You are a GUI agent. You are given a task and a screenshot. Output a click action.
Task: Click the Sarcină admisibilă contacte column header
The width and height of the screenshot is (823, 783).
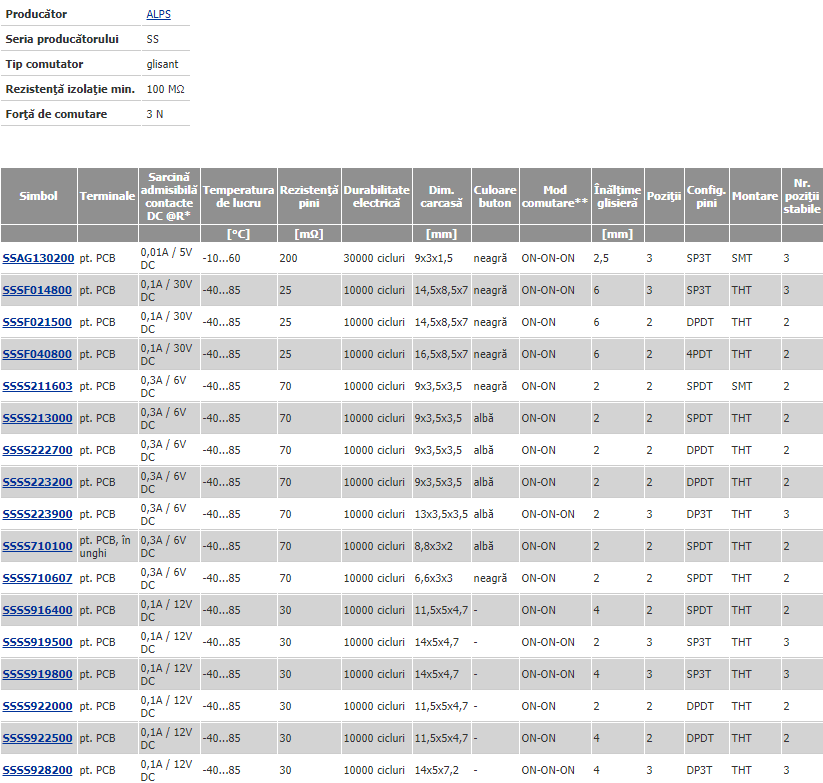click(x=169, y=196)
